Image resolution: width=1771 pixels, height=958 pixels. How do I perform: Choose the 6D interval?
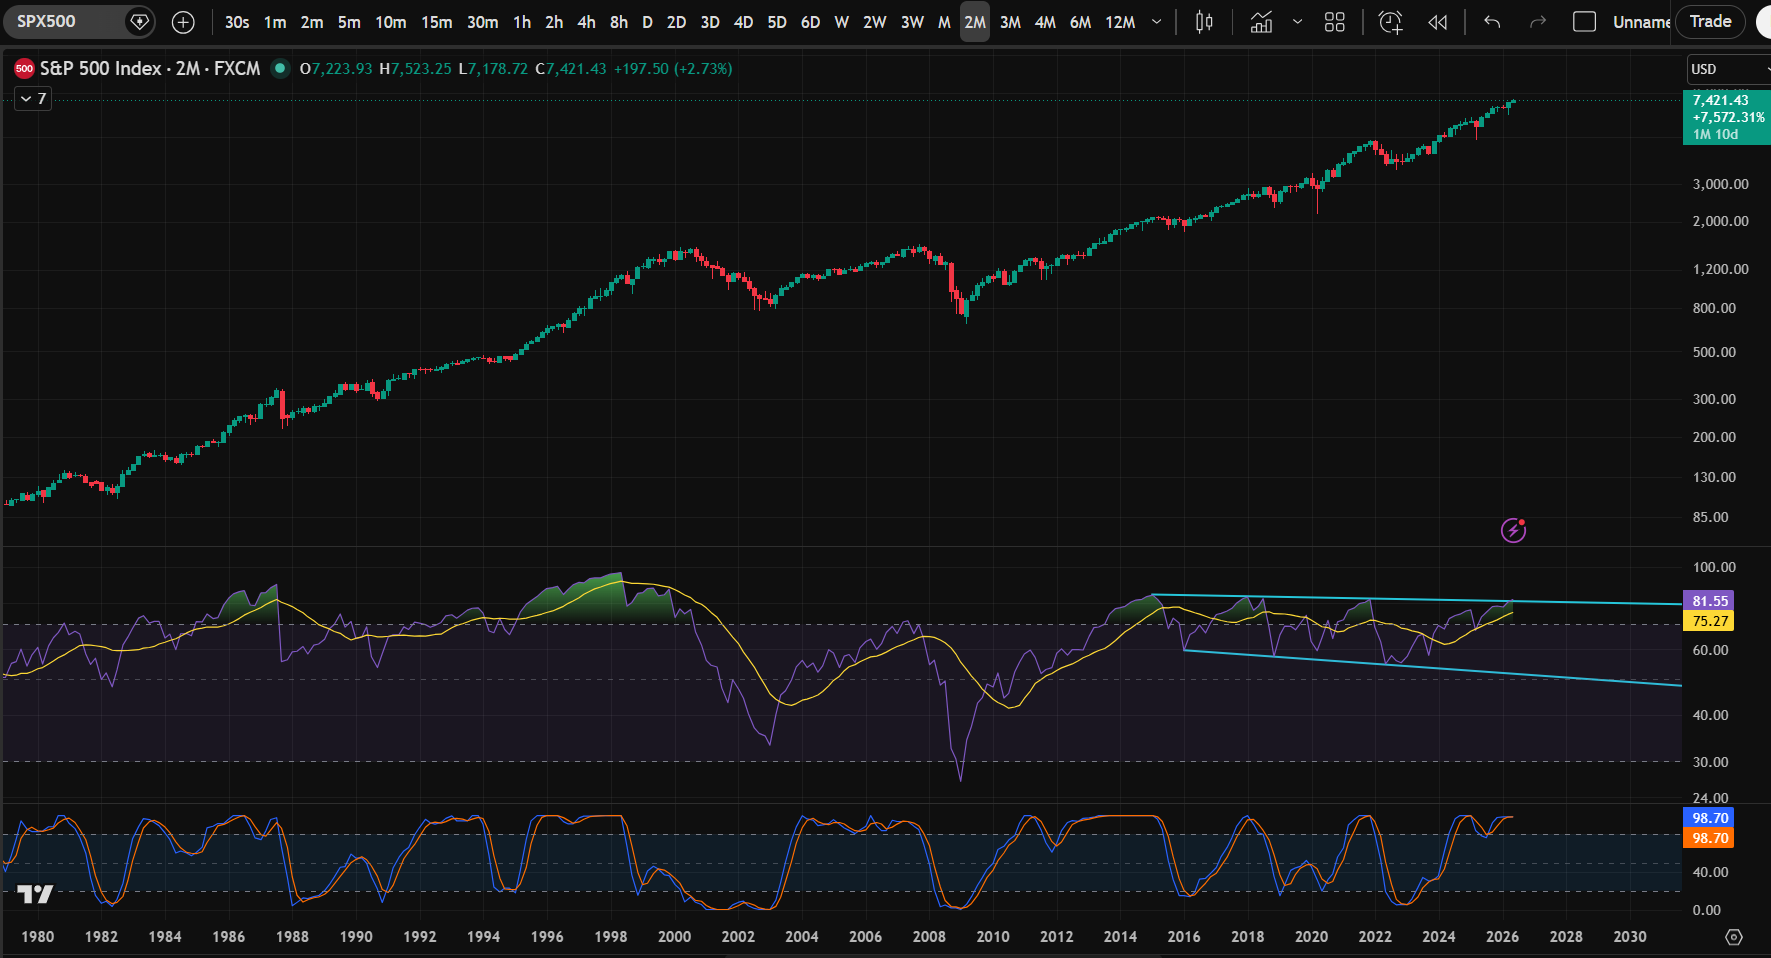point(810,22)
